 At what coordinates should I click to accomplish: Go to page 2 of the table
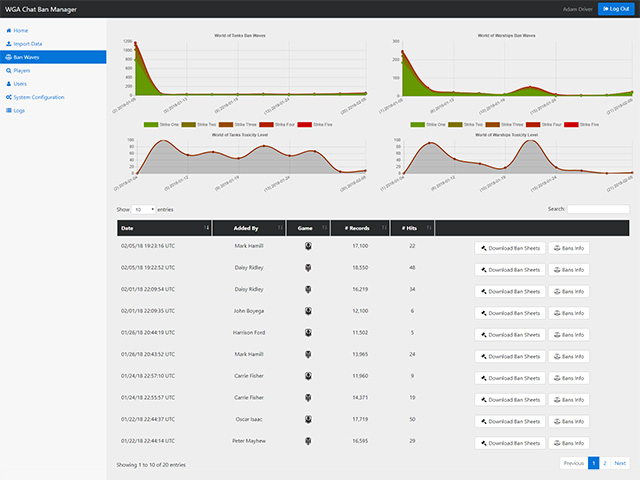coord(606,464)
